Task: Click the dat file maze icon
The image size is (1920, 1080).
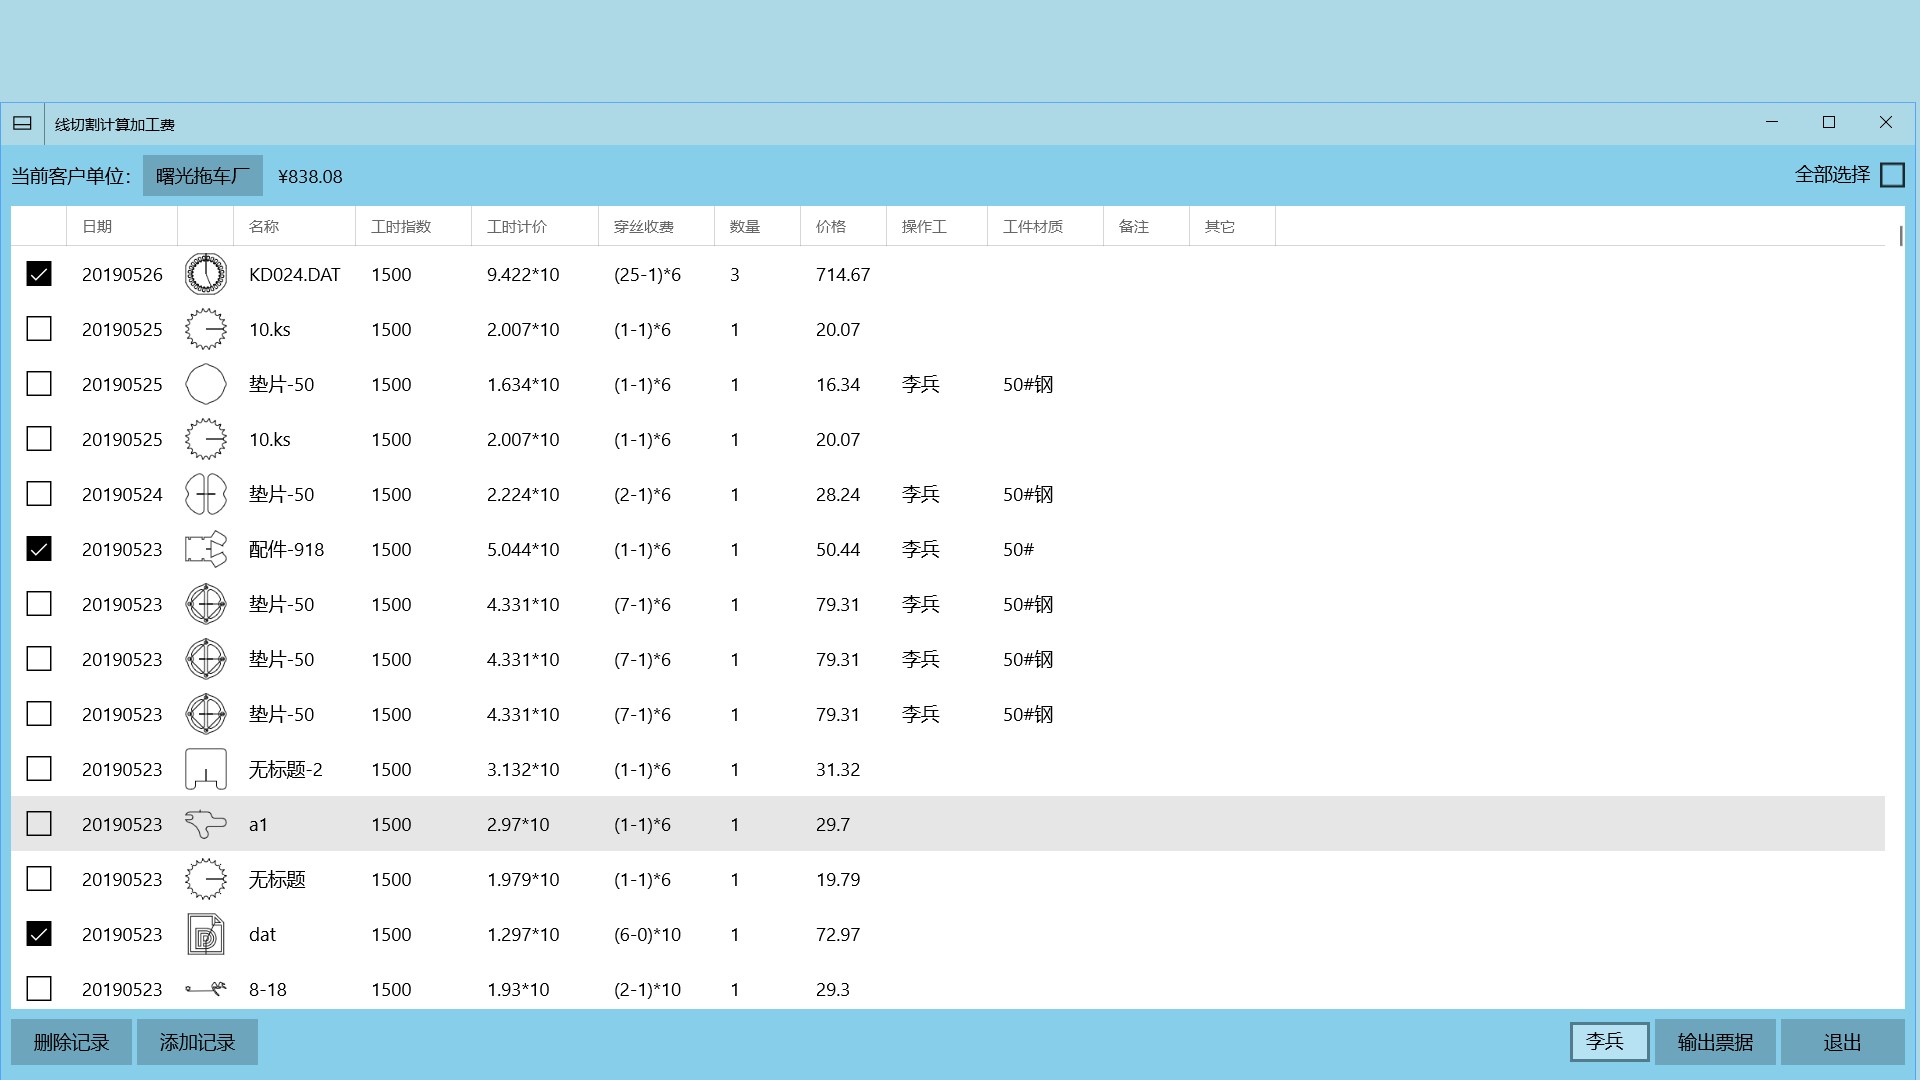Action: click(x=205, y=934)
